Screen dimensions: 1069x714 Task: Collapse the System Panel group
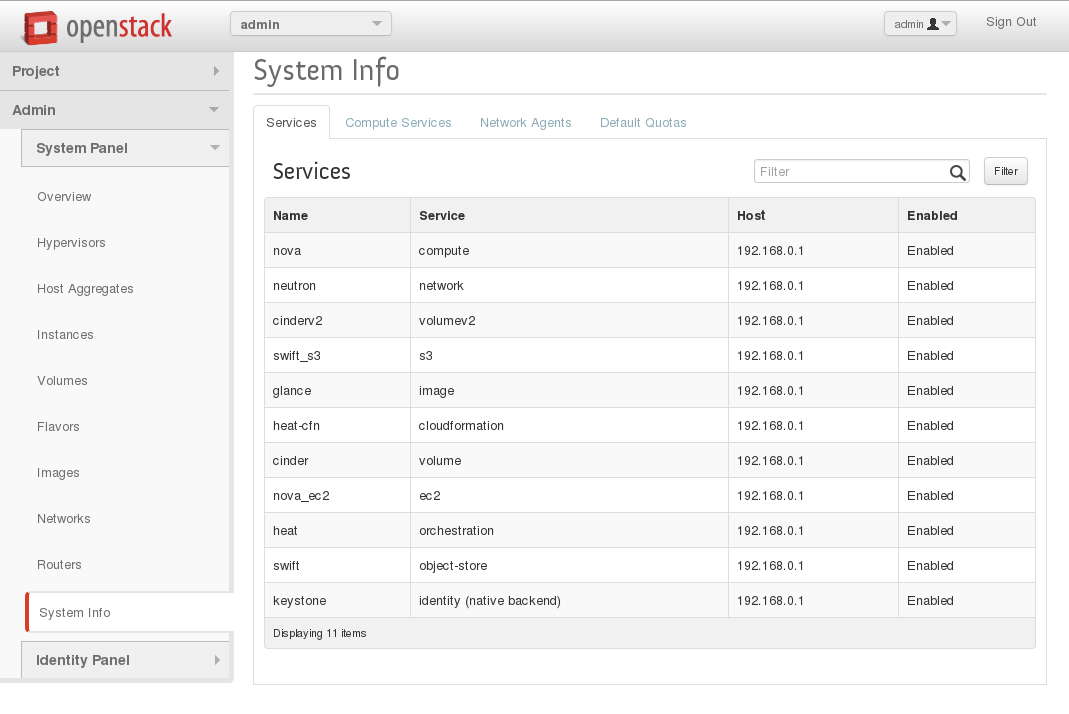point(125,148)
